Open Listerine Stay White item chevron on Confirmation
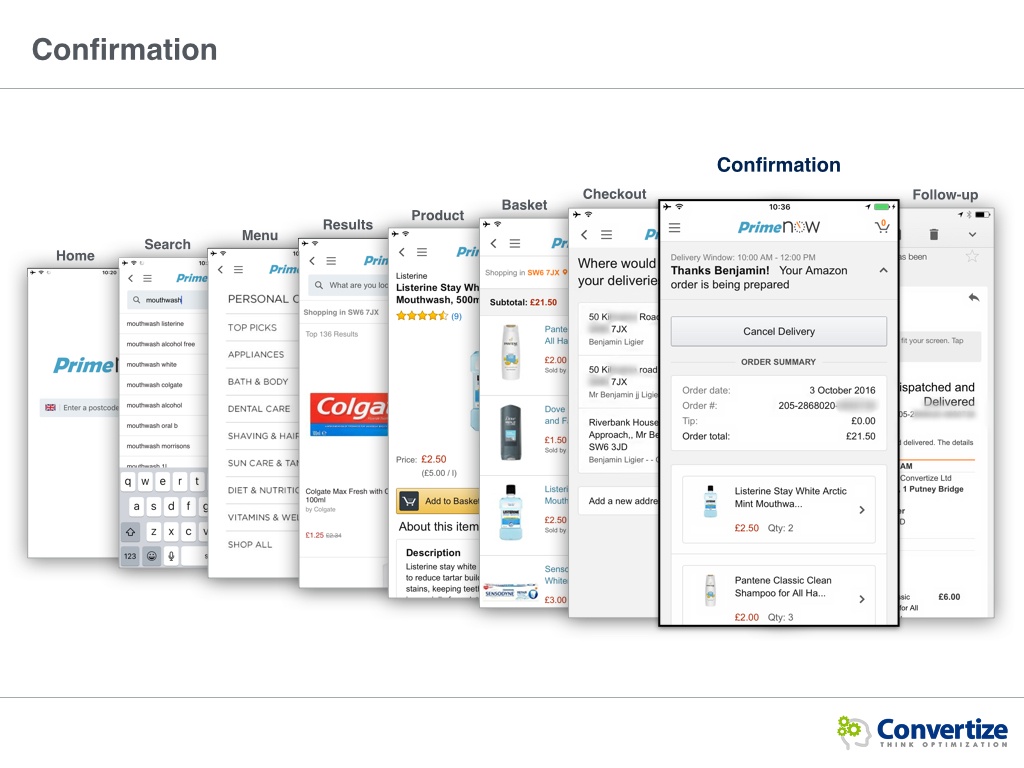 (862, 510)
